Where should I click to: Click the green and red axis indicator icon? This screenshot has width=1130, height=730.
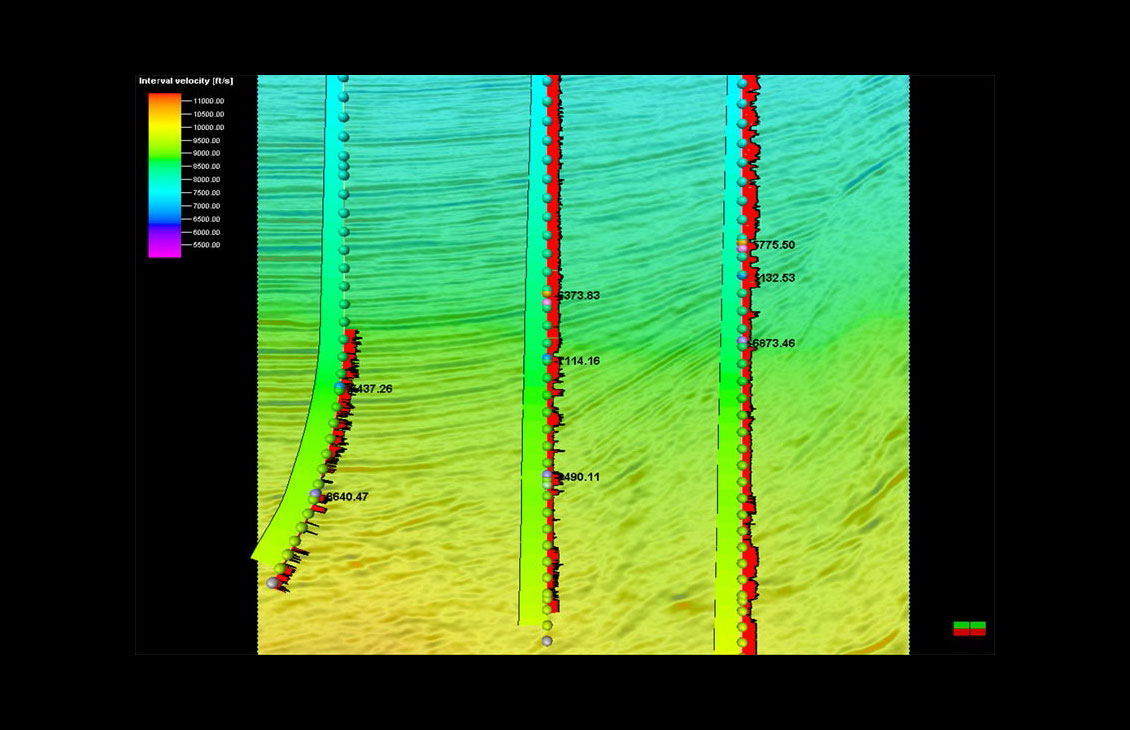969,628
